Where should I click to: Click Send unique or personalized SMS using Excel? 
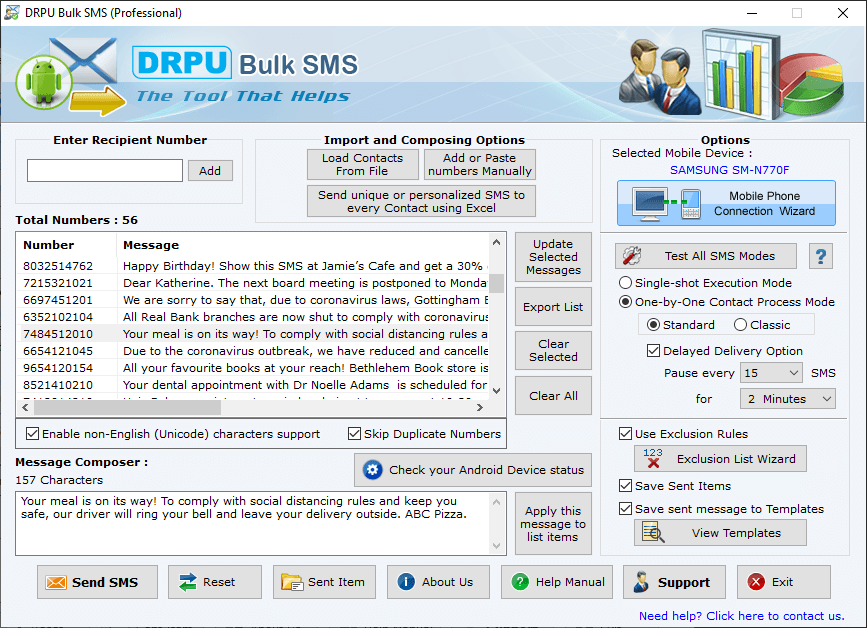[x=421, y=201]
